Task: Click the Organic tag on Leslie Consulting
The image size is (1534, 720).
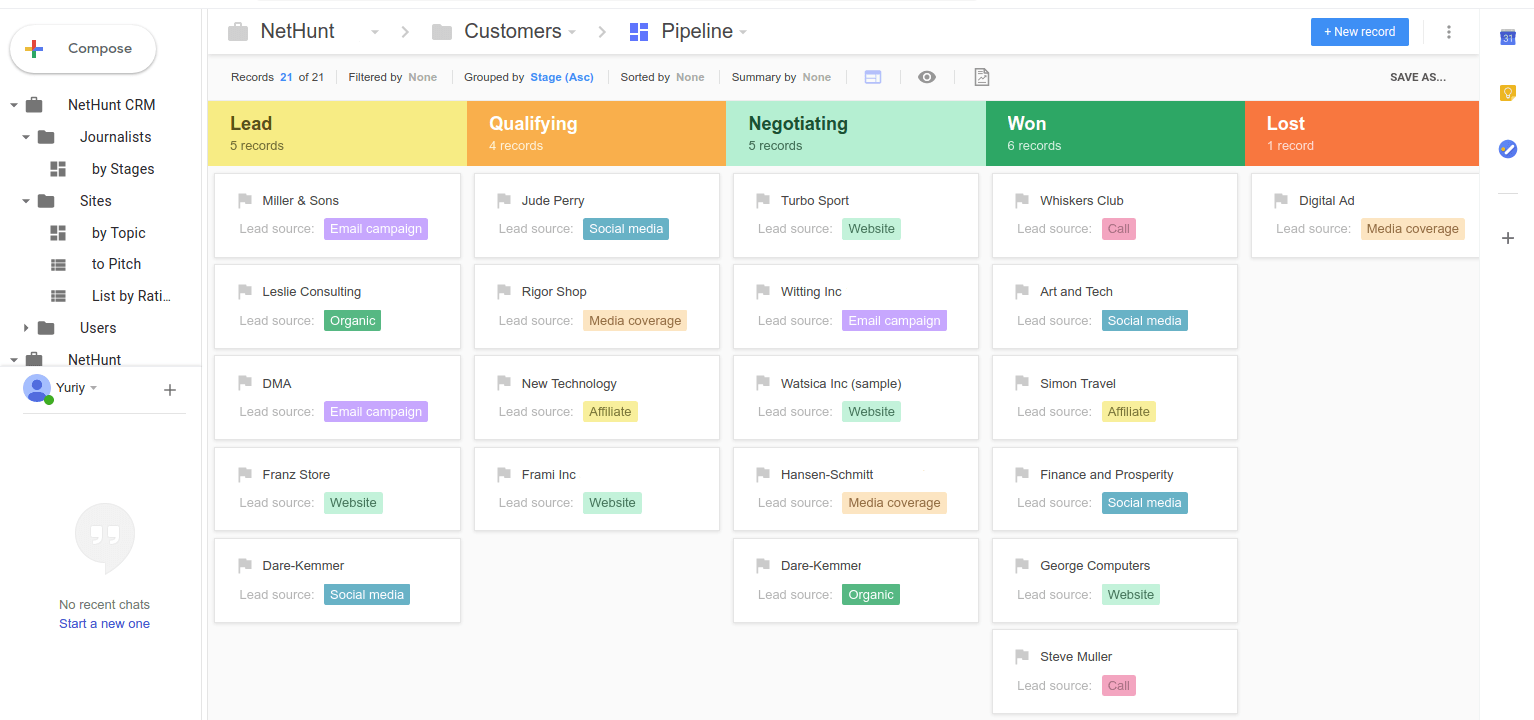Action: click(352, 321)
